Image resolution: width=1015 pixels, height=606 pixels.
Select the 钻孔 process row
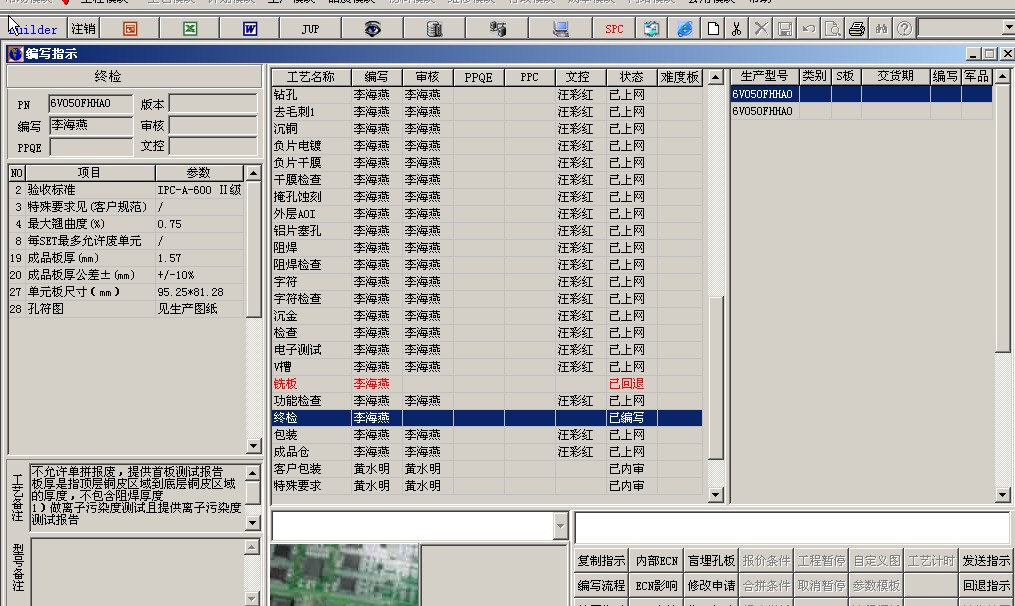487,95
